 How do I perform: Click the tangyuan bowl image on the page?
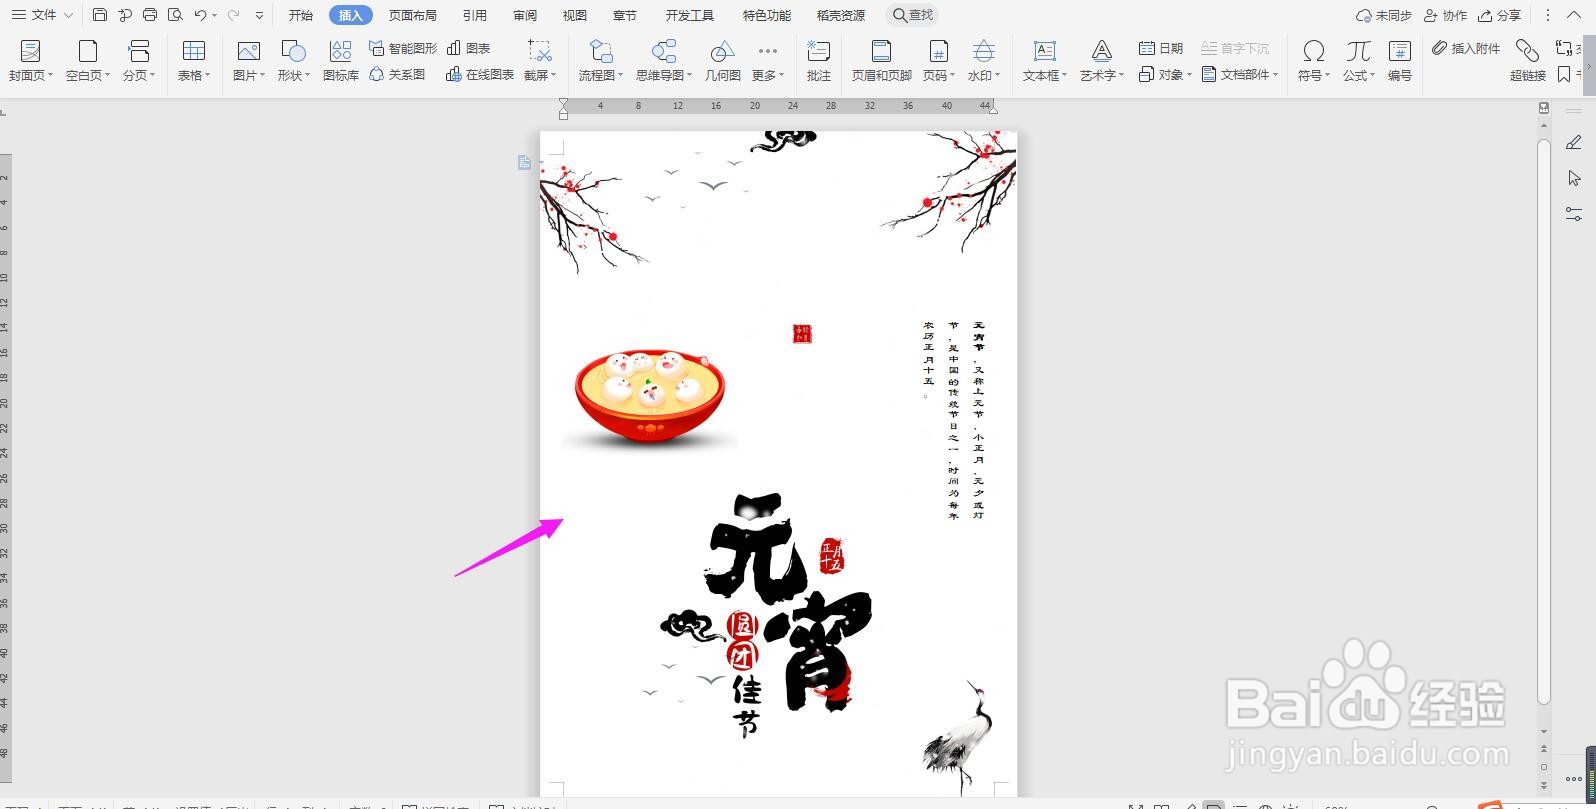point(649,398)
